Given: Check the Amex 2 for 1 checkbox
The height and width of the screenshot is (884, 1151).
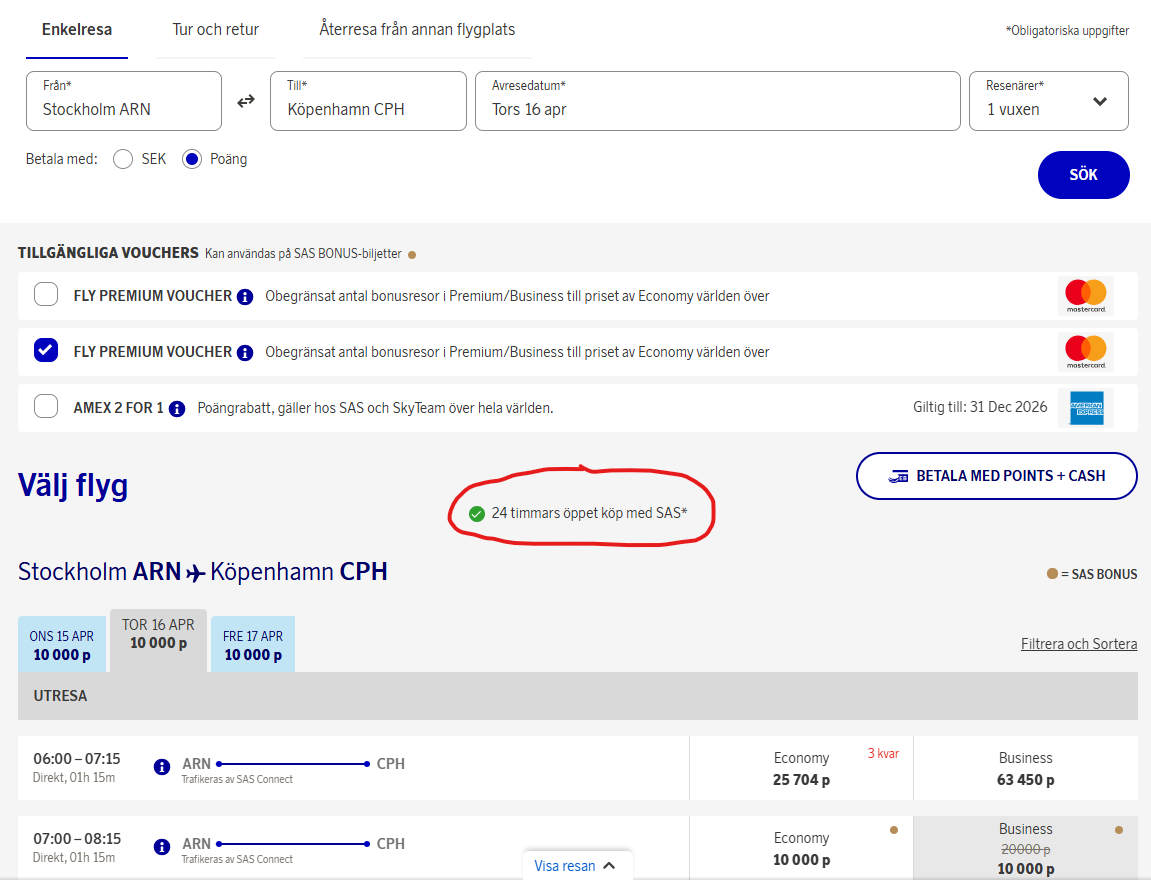Looking at the screenshot, I should (46, 406).
